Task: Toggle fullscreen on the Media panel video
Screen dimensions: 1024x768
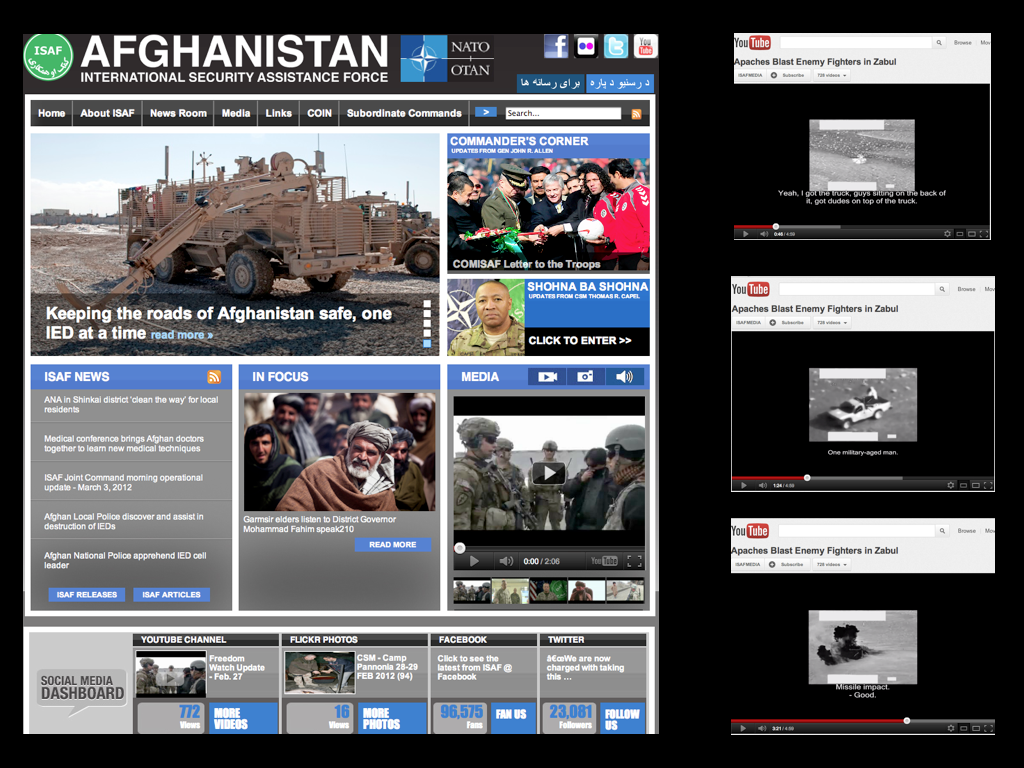Action: click(634, 561)
